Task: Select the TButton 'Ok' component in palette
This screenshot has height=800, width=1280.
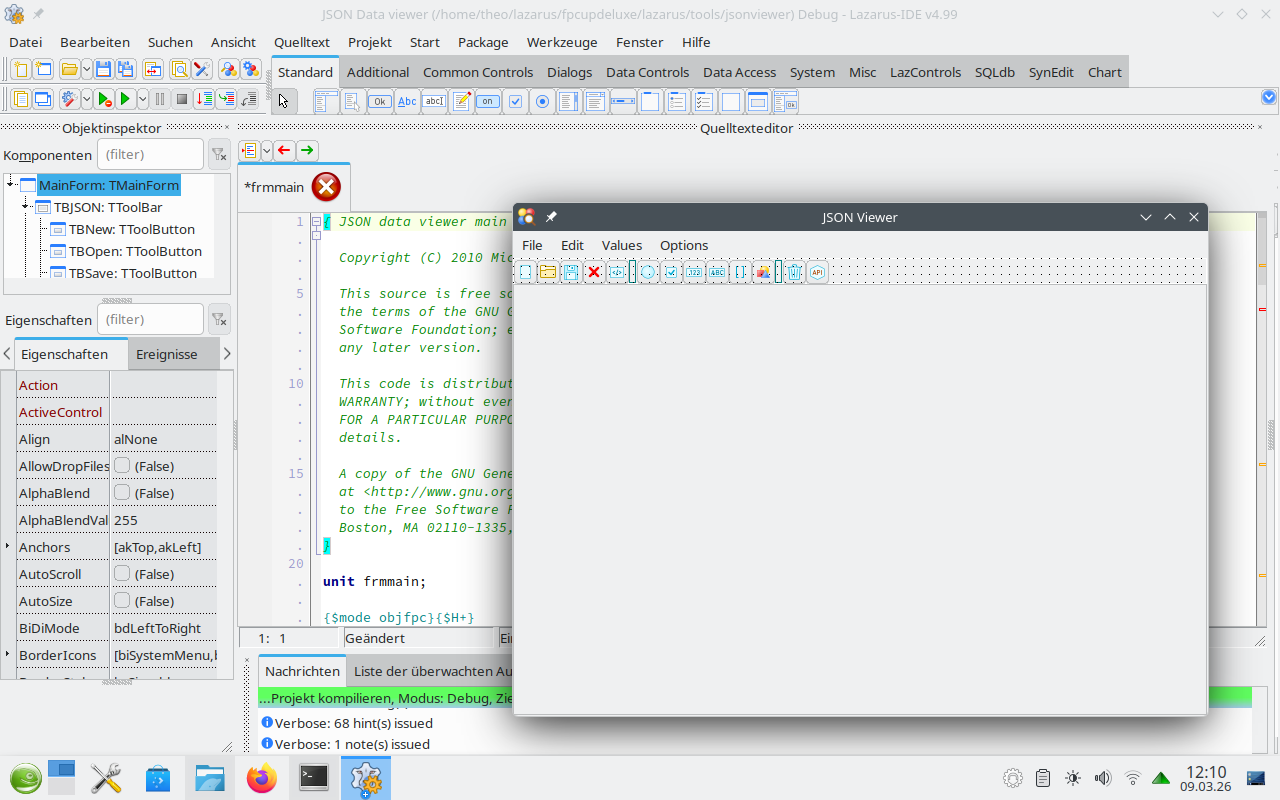Action: pos(380,101)
